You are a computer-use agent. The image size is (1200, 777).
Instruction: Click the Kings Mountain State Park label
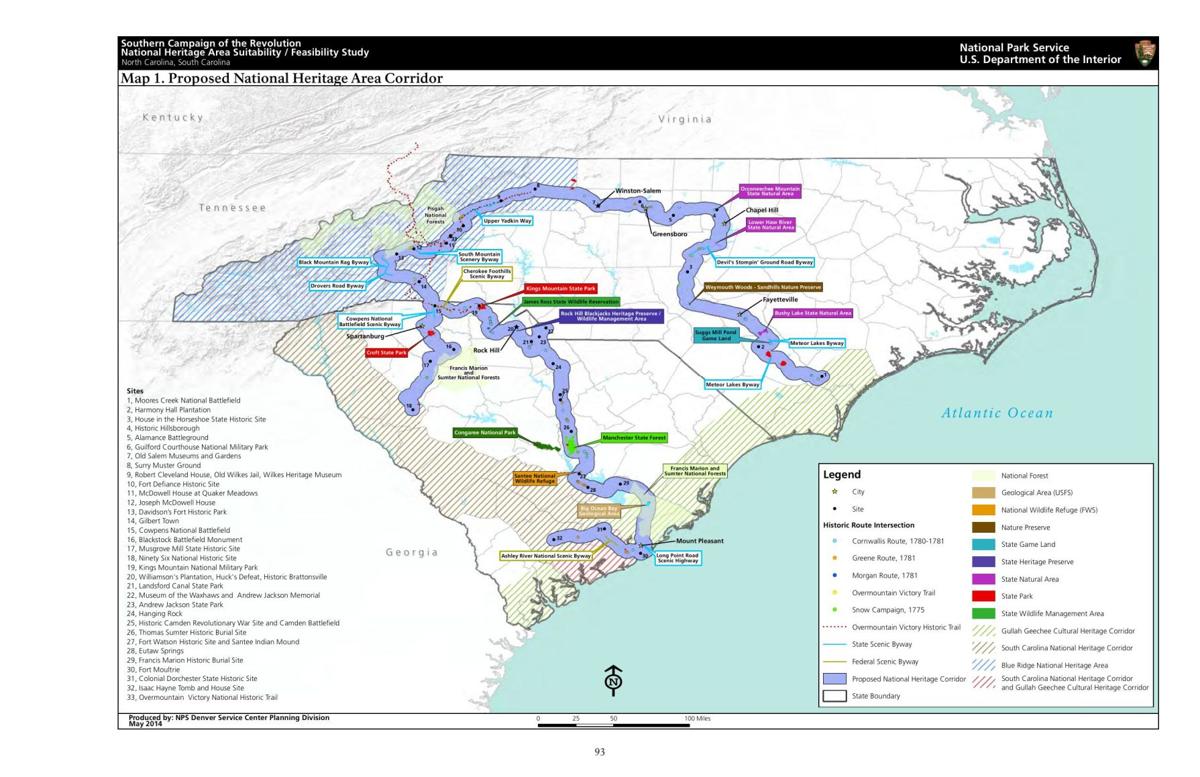tap(560, 288)
